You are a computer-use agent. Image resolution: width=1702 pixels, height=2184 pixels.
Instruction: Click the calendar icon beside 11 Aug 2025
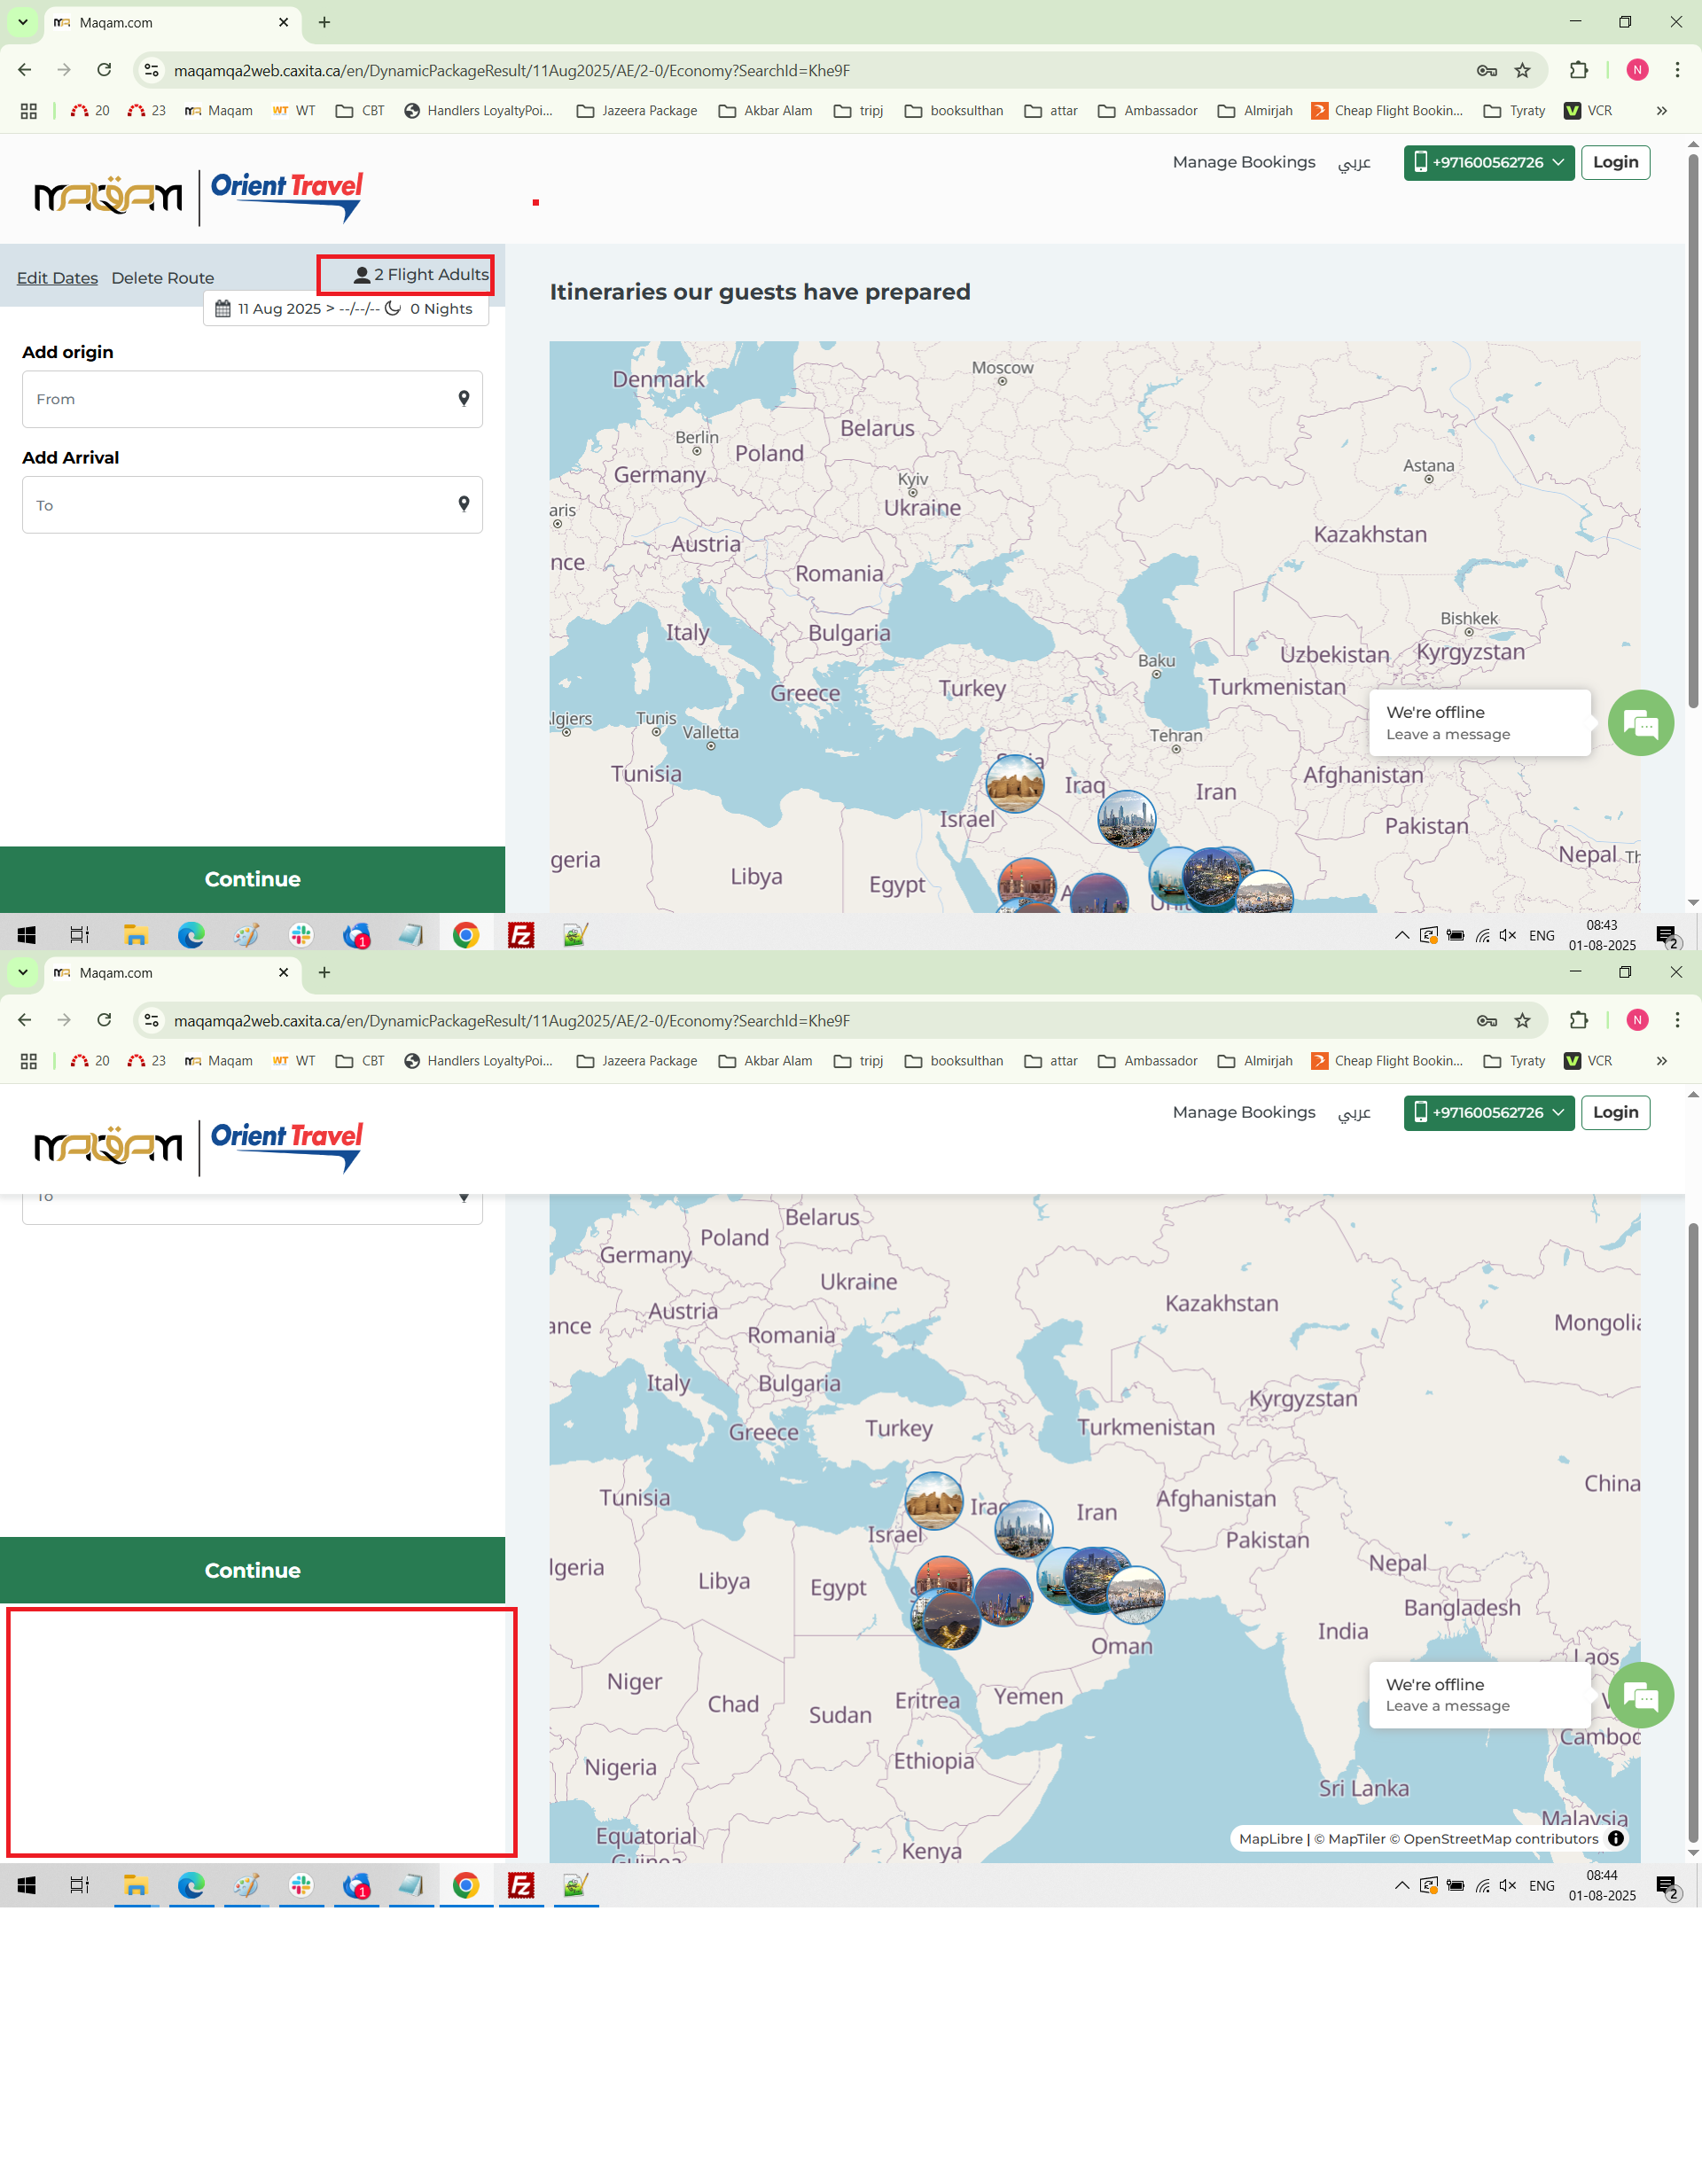coord(223,308)
